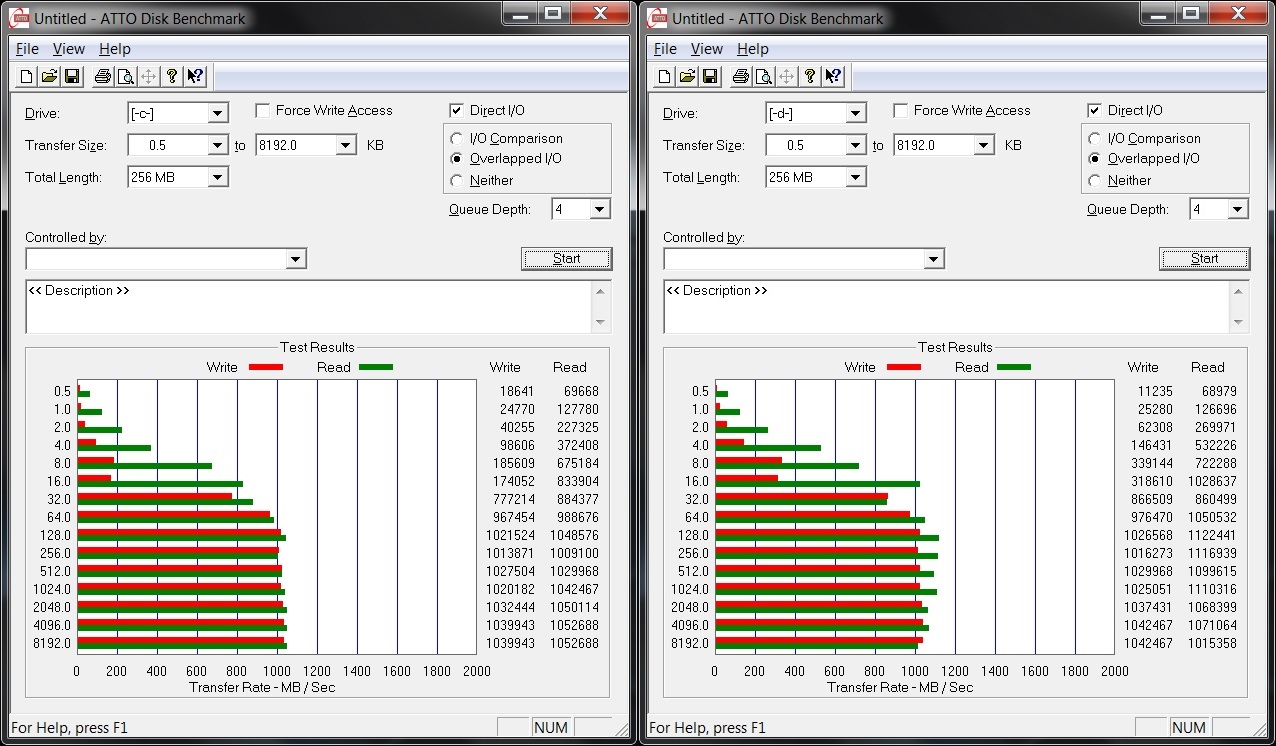Open Print Preview icon in drive D window
Screen dimensions: 1276x746
coord(763,76)
